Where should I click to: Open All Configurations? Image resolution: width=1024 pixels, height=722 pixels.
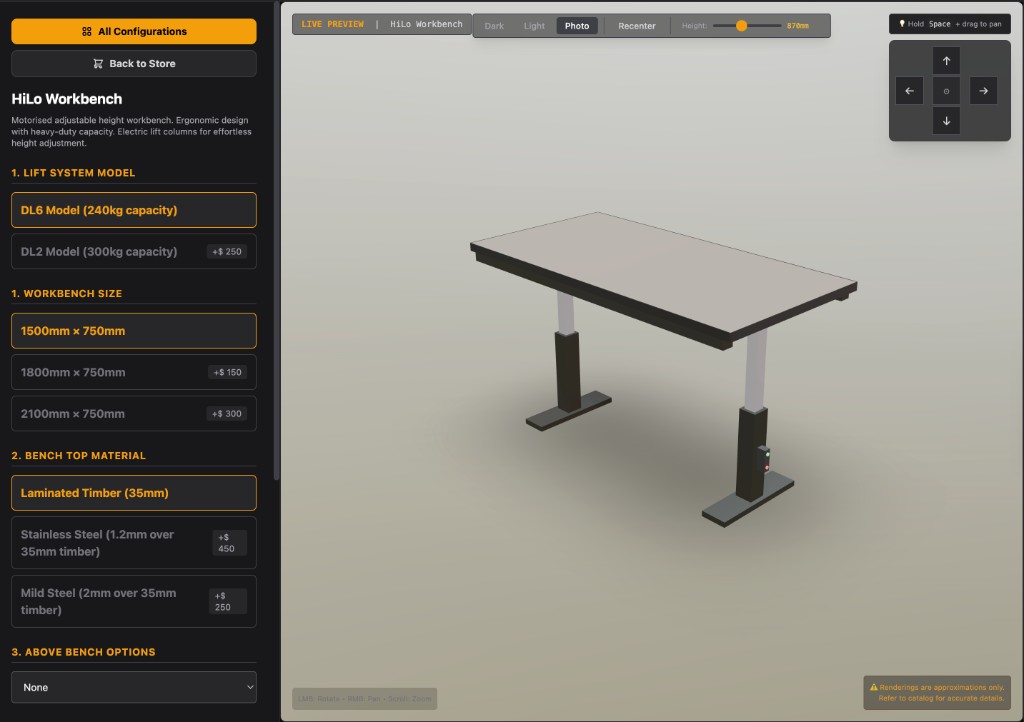(134, 31)
